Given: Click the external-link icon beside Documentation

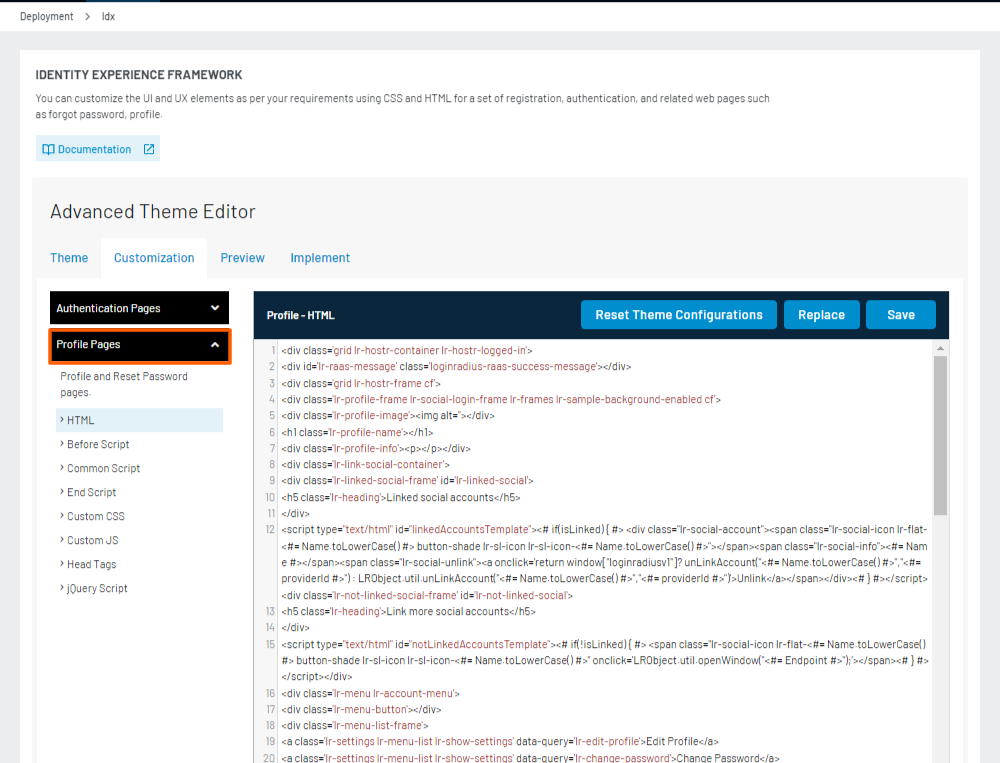Looking at the screenshot, I should tap(147, 147).
